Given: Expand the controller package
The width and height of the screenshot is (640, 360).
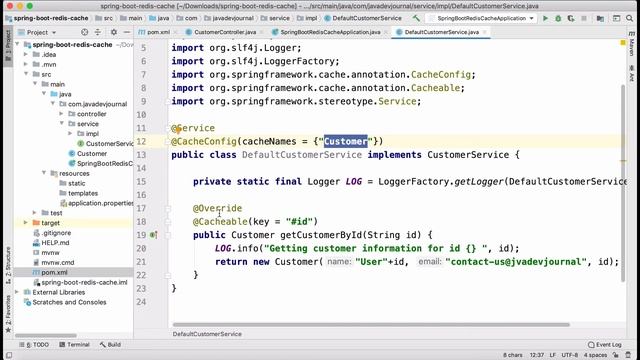Looking at the screenshot, I should tap(62, 114).
